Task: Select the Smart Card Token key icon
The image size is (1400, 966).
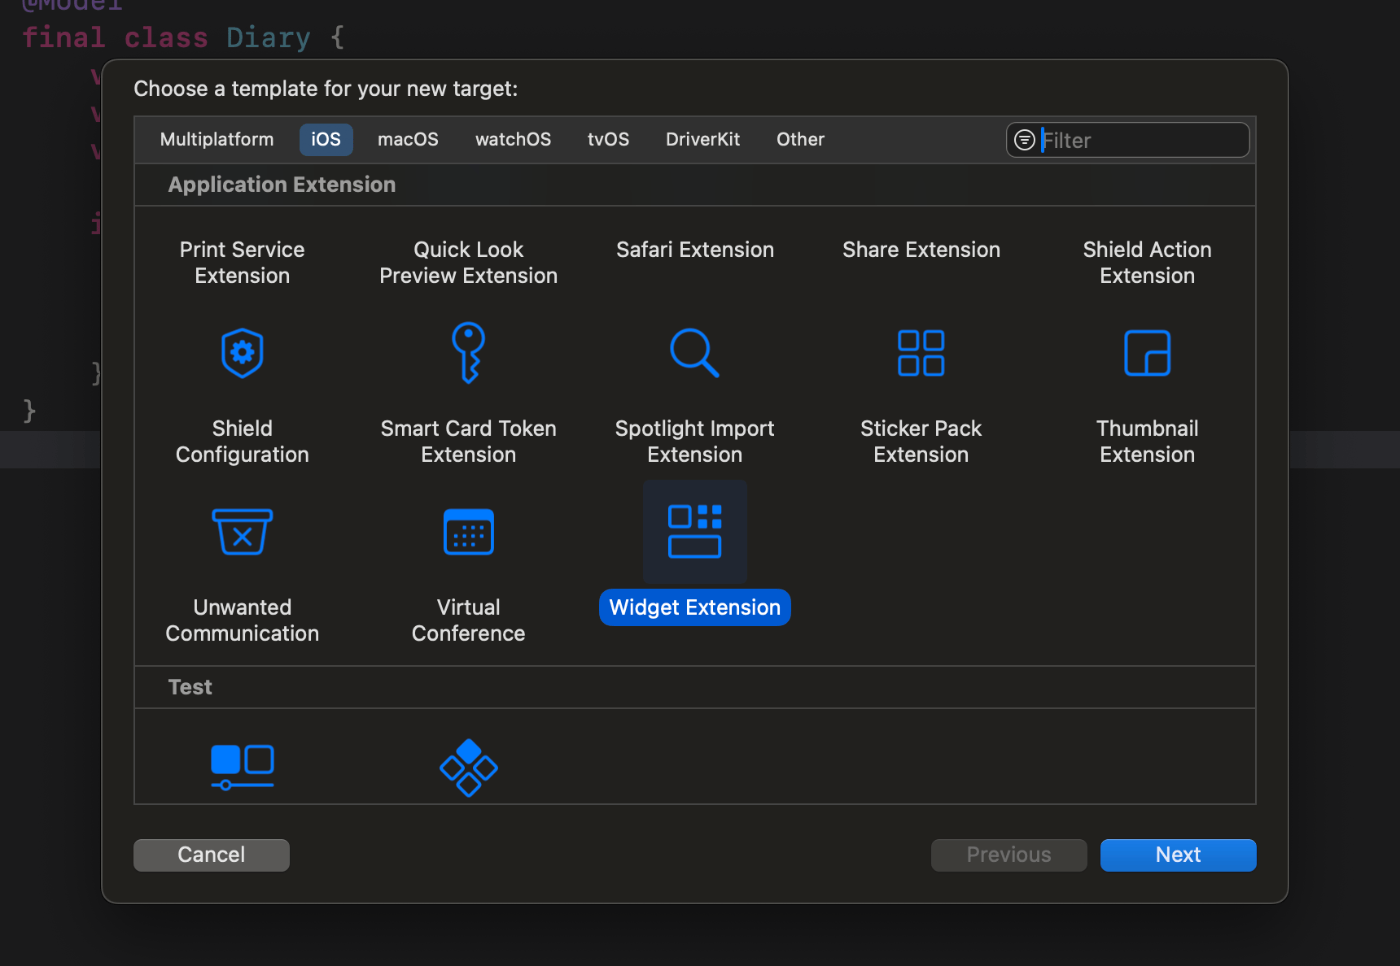Action: pyautogui.click(x=468, y=353)
